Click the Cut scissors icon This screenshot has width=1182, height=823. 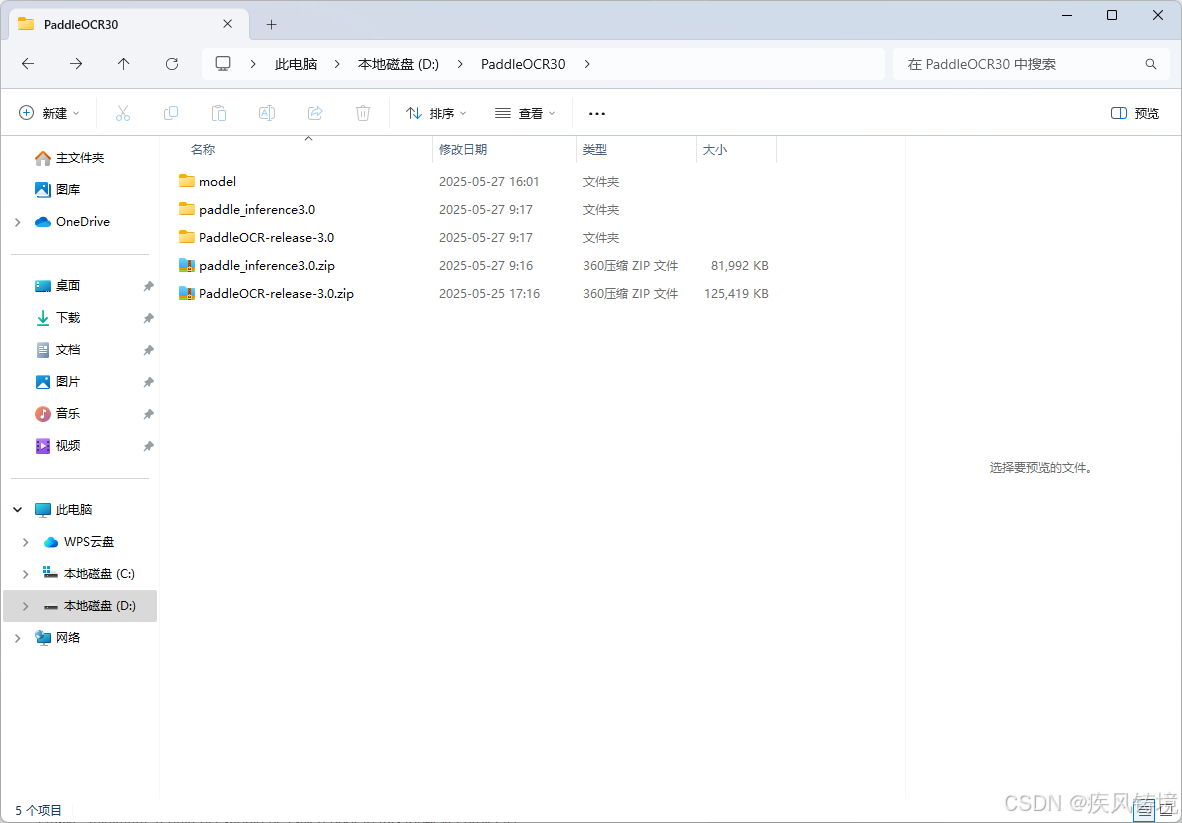[x=123, y=113]
